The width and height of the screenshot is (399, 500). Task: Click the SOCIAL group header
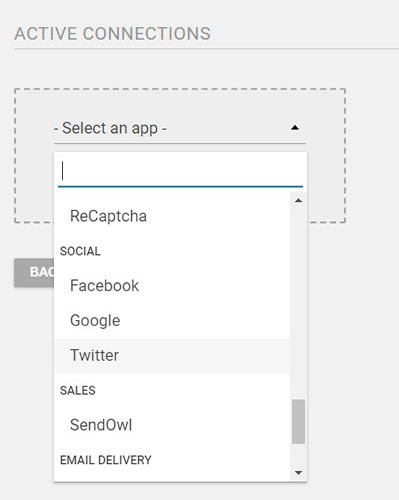coord(80,251)
